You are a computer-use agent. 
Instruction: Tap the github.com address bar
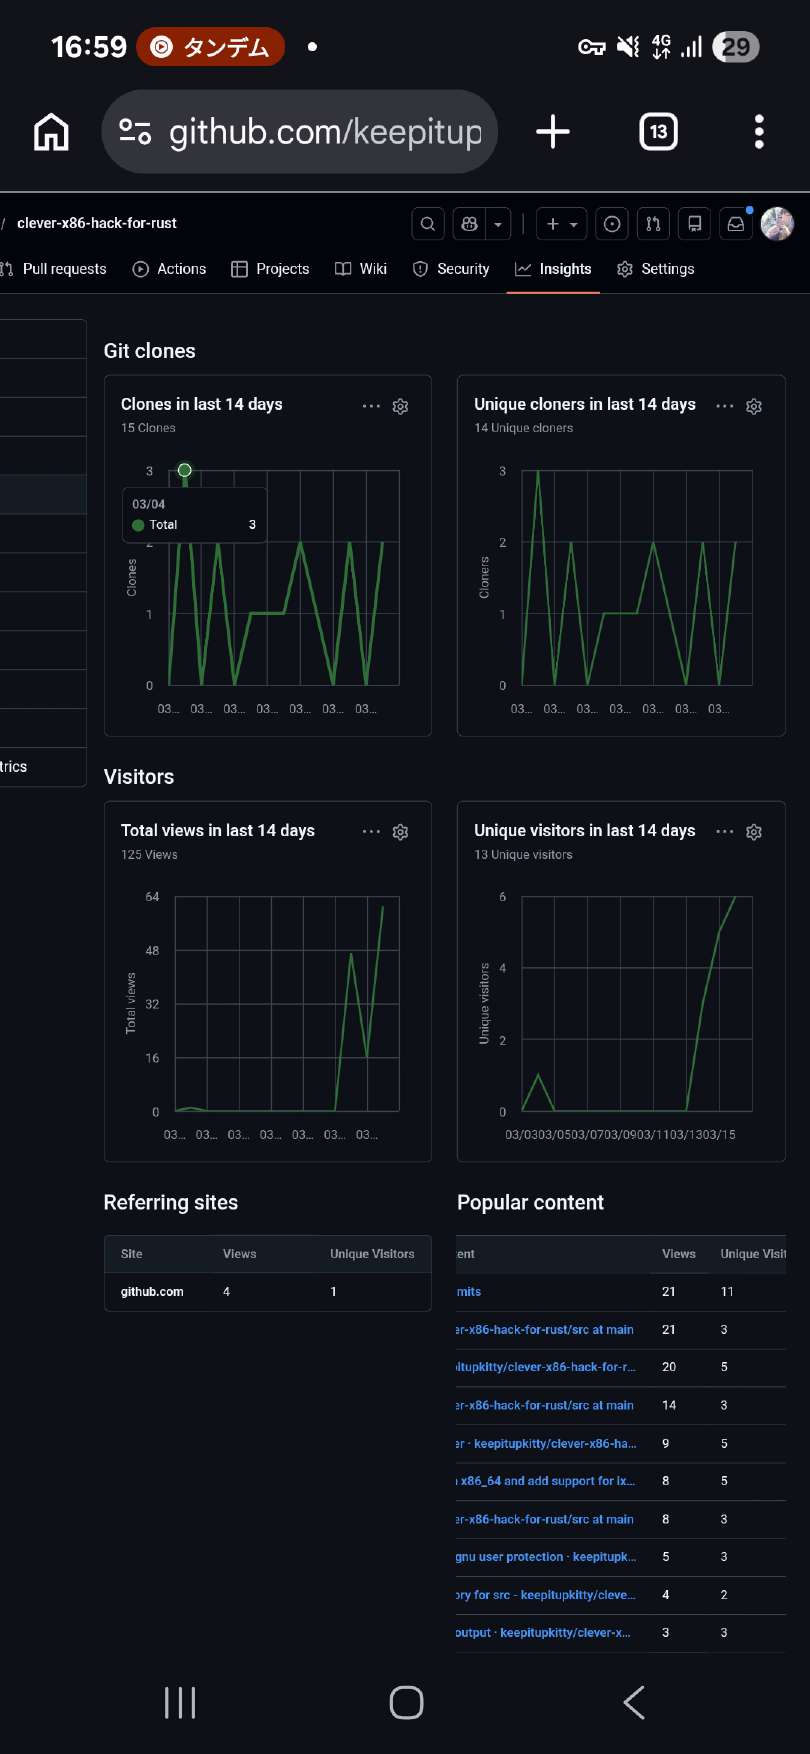coord(300,132)
